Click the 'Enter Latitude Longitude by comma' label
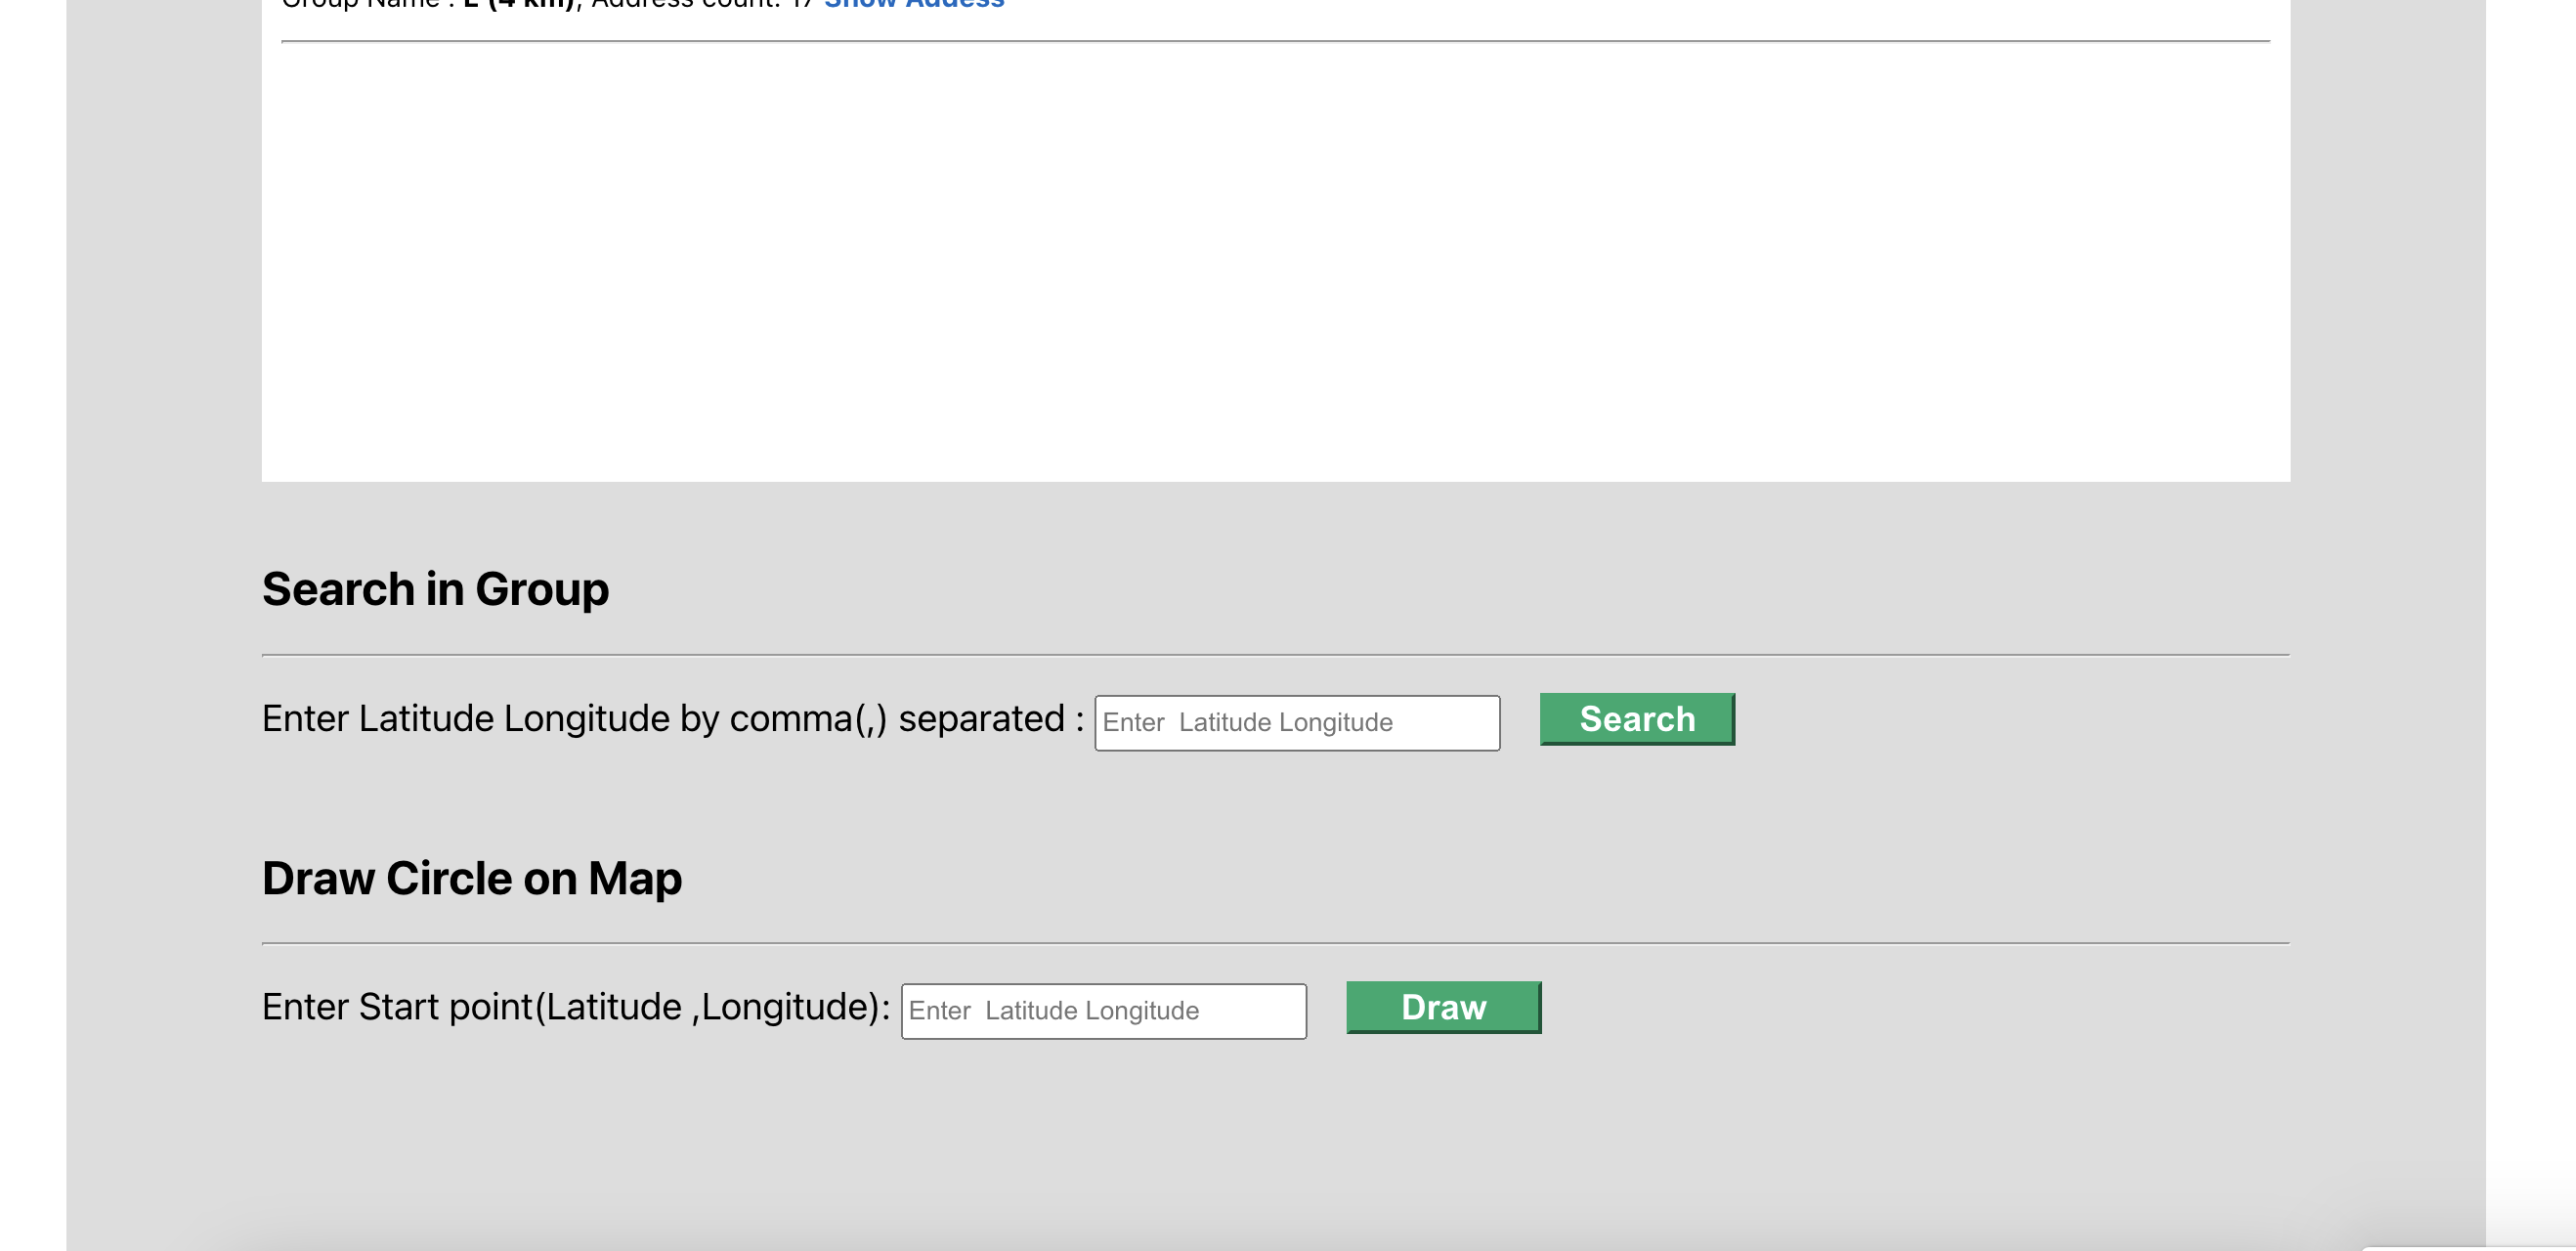 tap(672, 719)
